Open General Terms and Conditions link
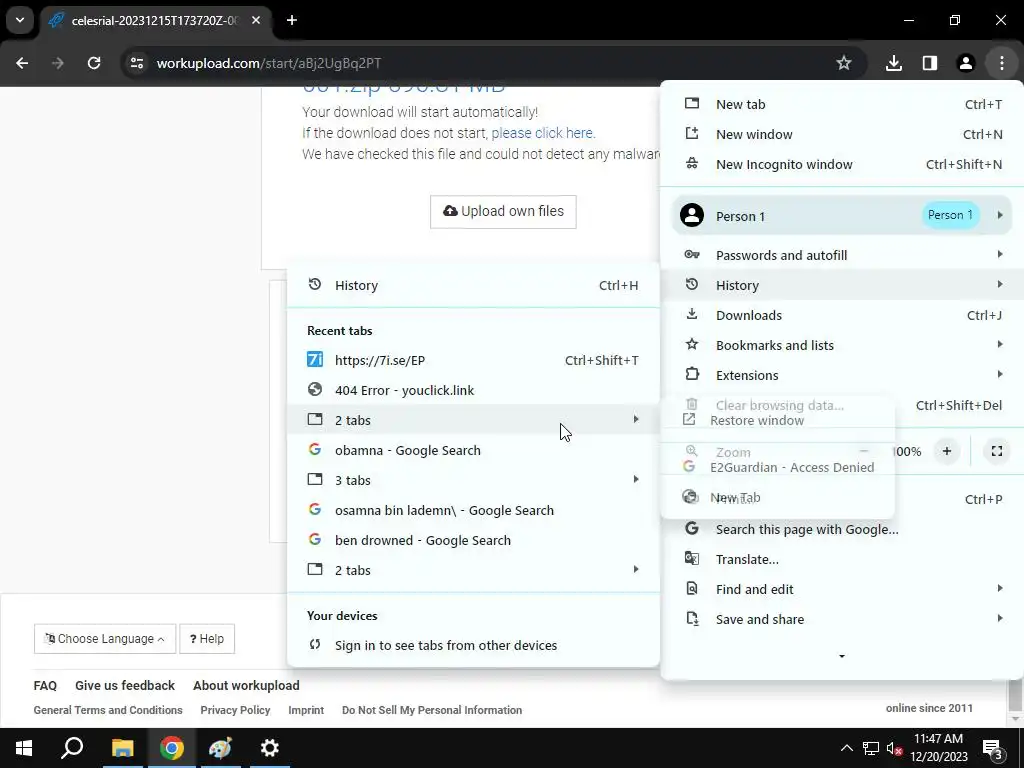 (108, 710)
